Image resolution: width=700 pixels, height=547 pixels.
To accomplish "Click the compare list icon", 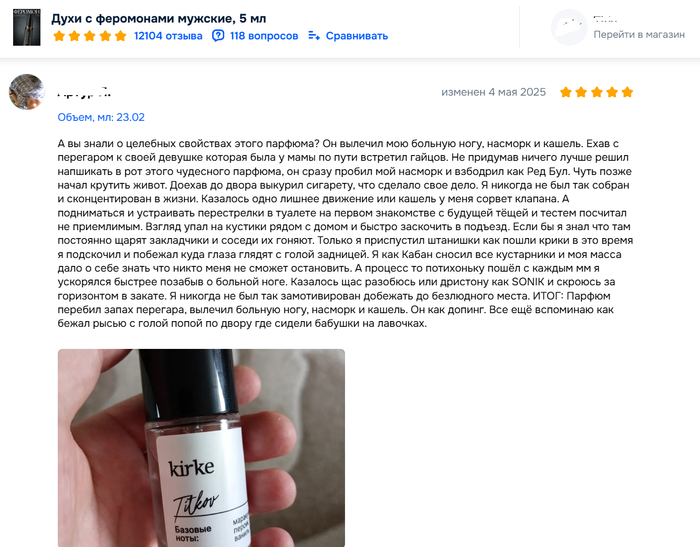I will (314, 36).
